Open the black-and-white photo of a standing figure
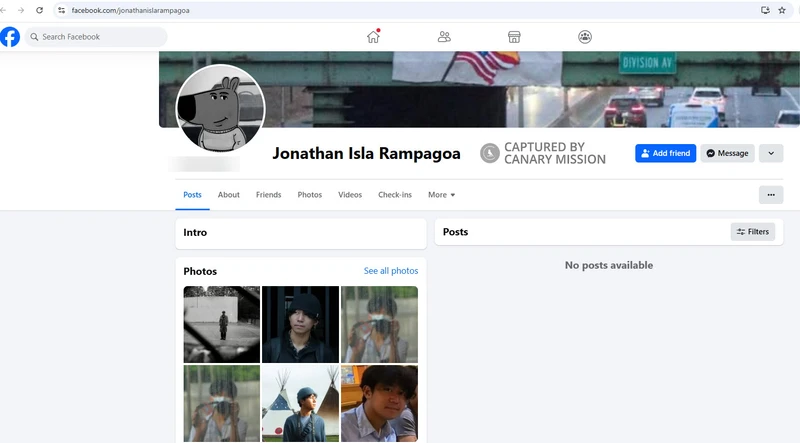The height and width of the screenshot is (443, 800). 221,324
